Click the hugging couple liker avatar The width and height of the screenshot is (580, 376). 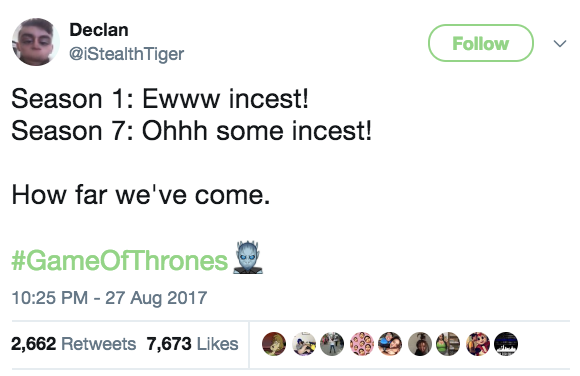pos(390,344)
